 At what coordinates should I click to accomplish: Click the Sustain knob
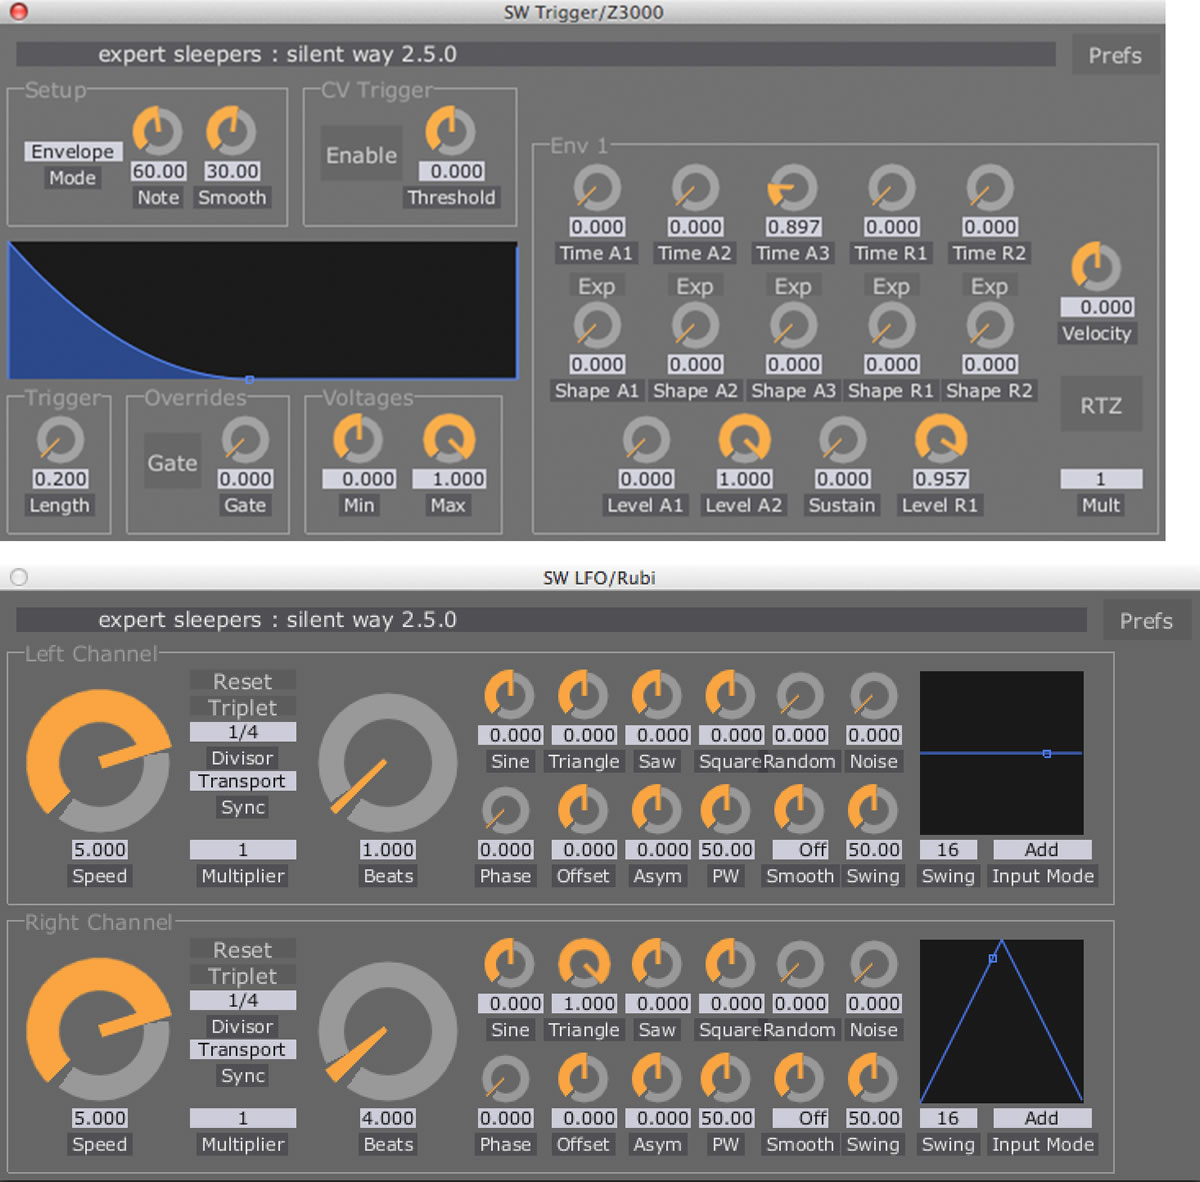tap(842, 440)
